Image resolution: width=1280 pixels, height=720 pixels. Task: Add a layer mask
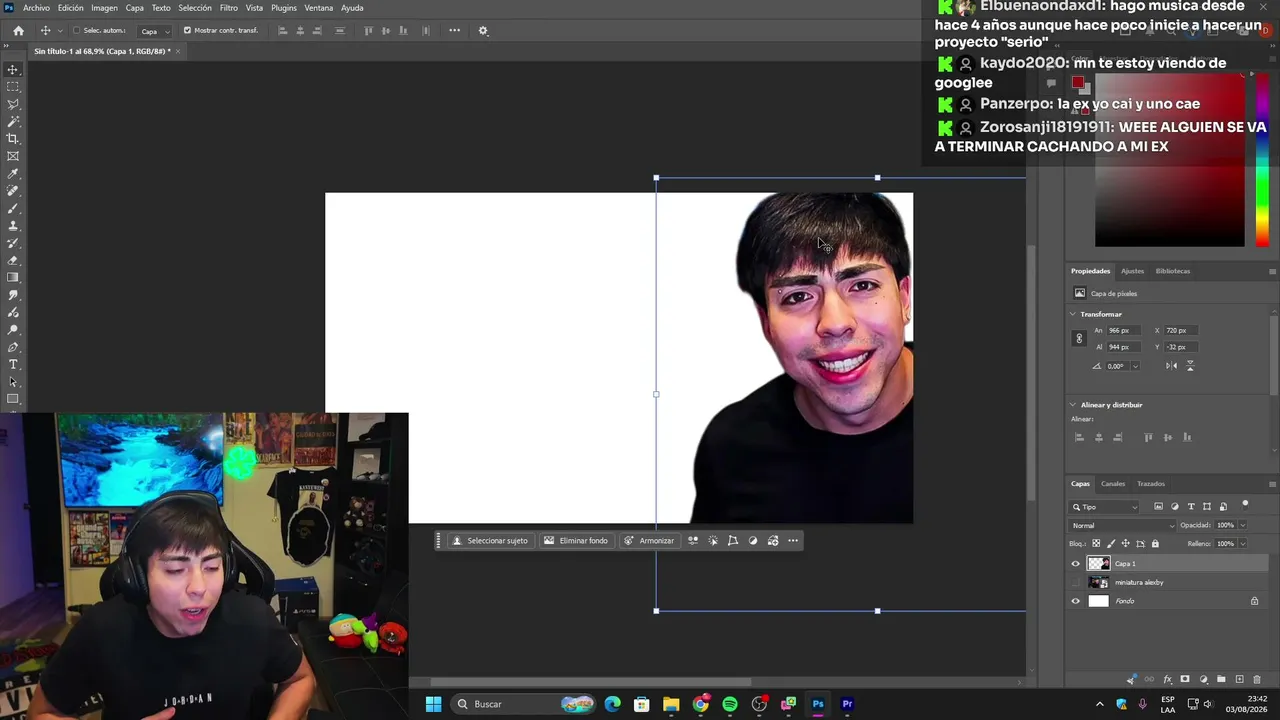click(x=1185, y=680)
